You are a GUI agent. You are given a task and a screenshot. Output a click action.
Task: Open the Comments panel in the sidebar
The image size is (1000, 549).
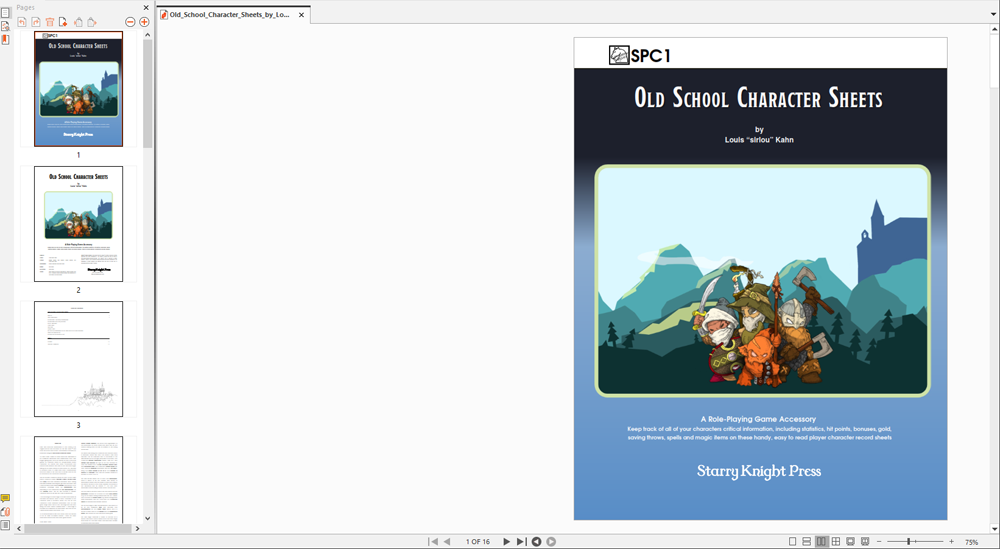(x=5, y=498)
